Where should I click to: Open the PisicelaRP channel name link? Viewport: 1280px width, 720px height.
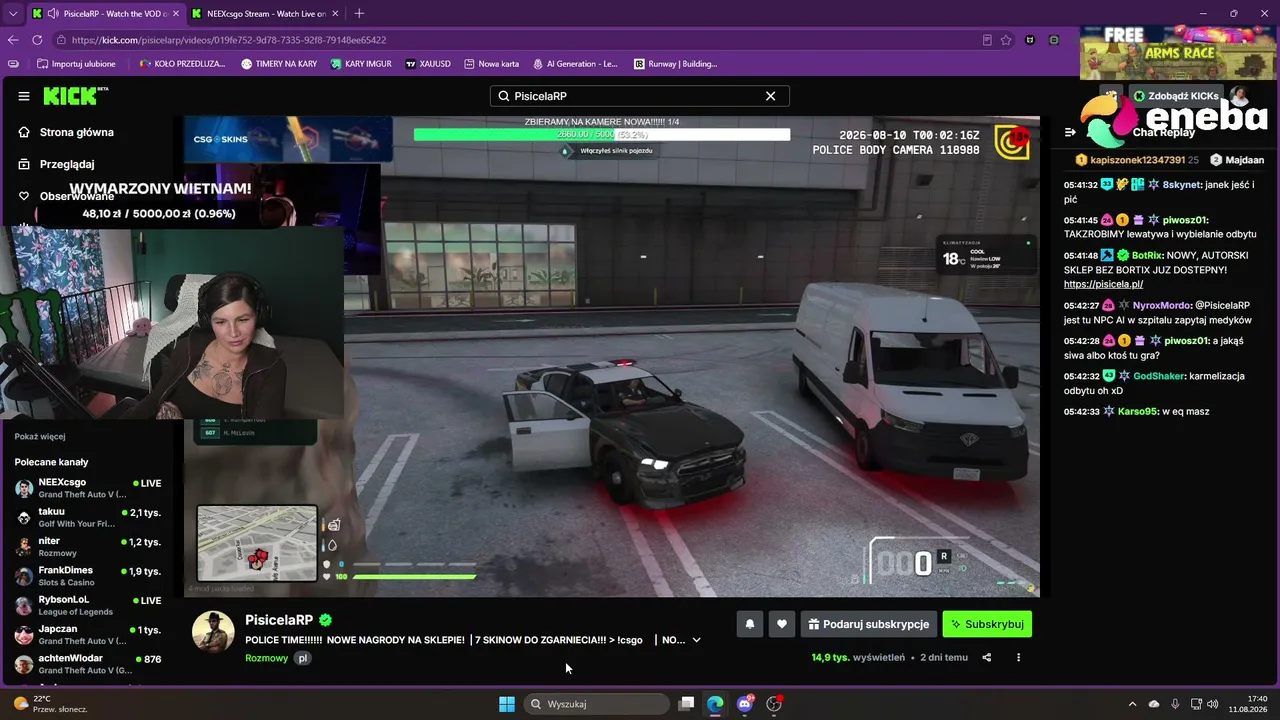279,620
